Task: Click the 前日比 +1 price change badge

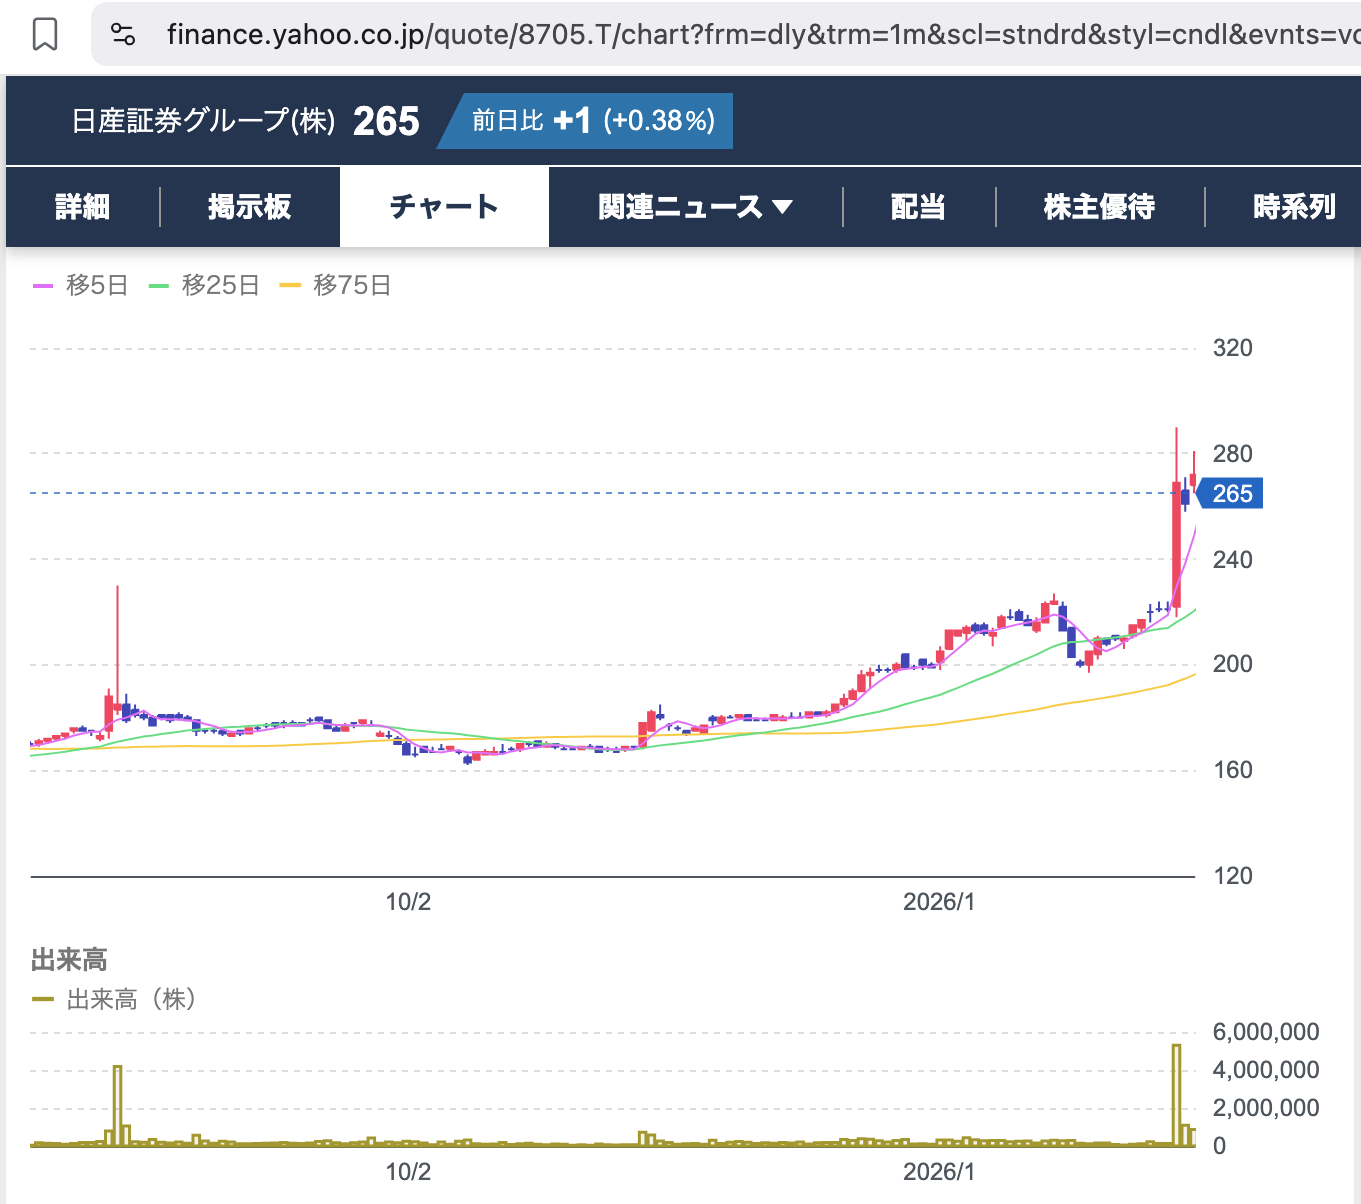Action: point(591,121)
